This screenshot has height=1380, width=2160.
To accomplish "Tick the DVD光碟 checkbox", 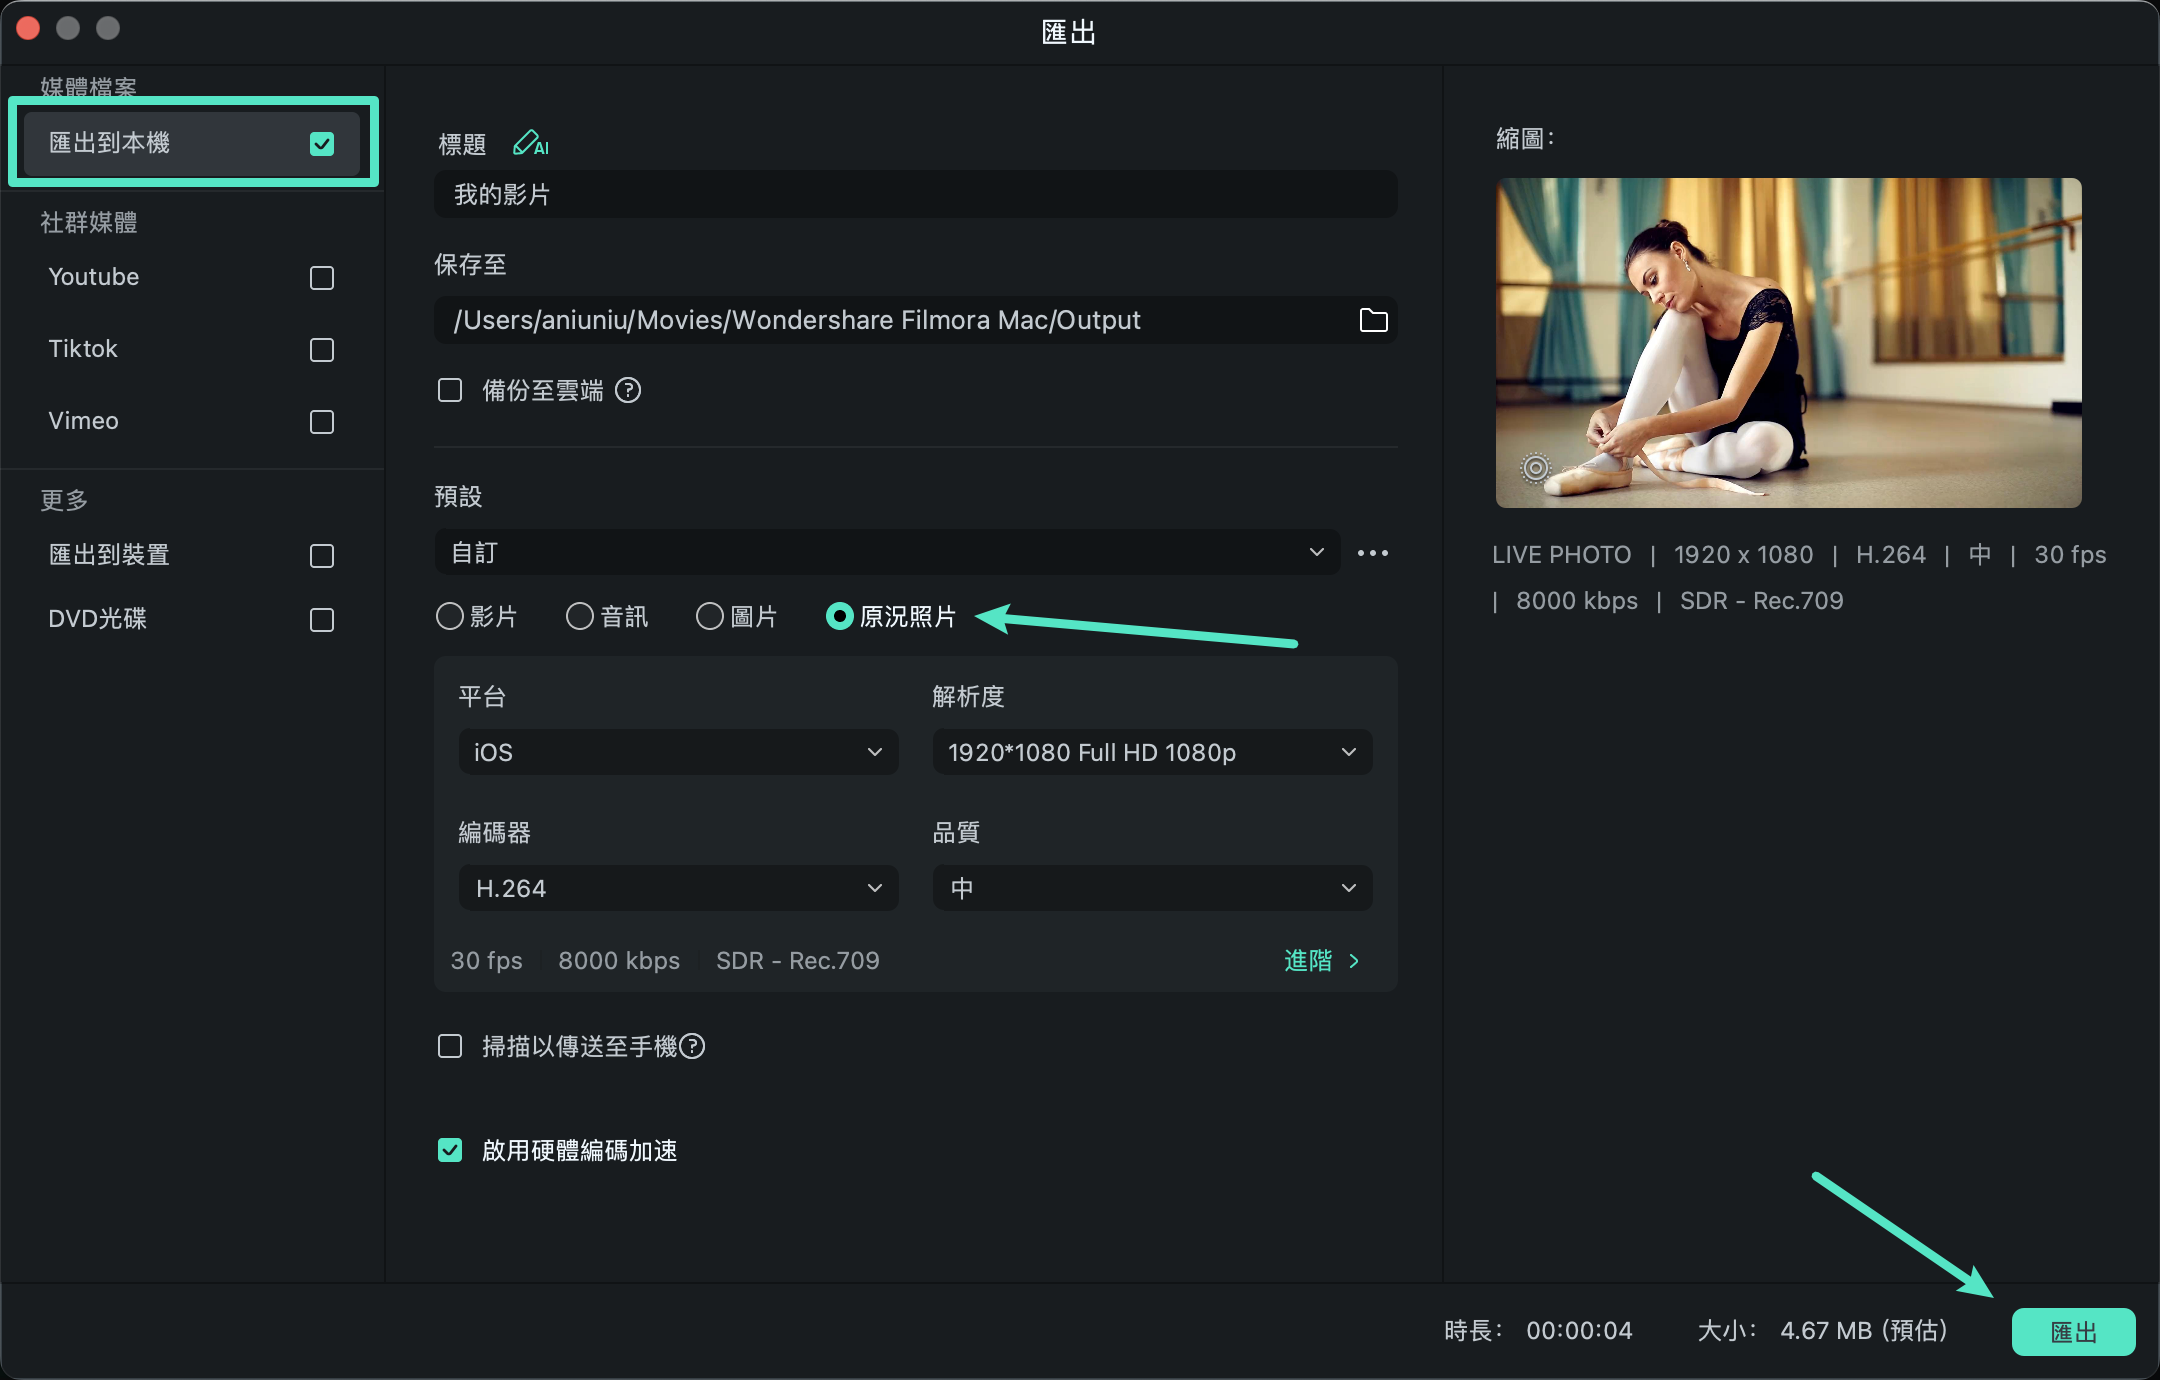I will [x=322, y=620].
